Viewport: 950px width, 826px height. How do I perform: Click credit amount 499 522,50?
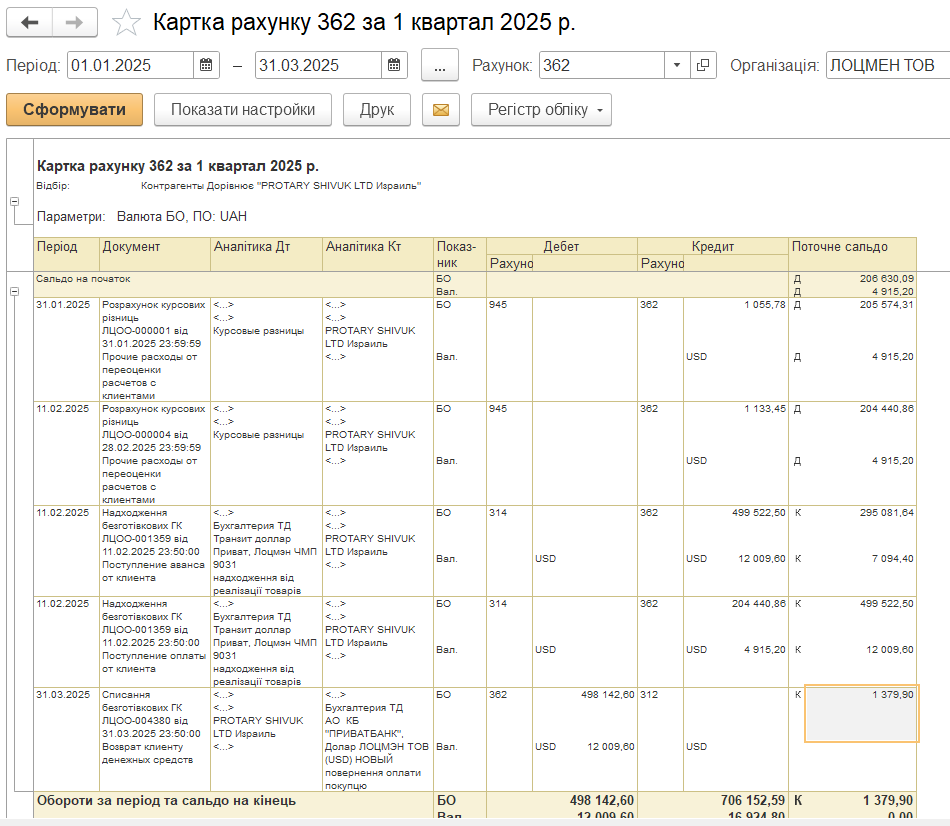[759, 512]
